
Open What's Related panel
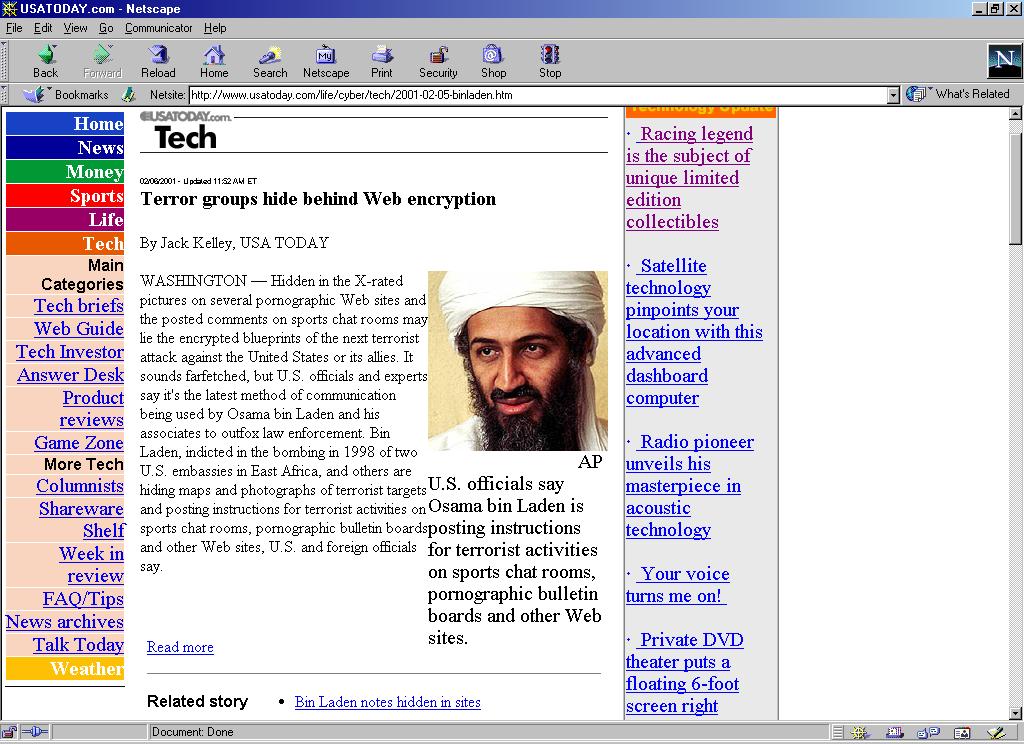(958, 94)
